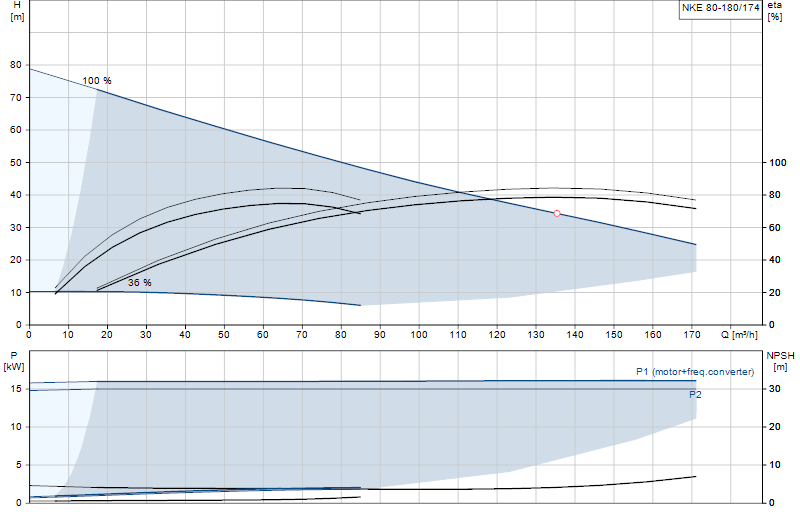Click the 36 % speed curve label
The width and height of the screenshot is (800, 520).
139,282
